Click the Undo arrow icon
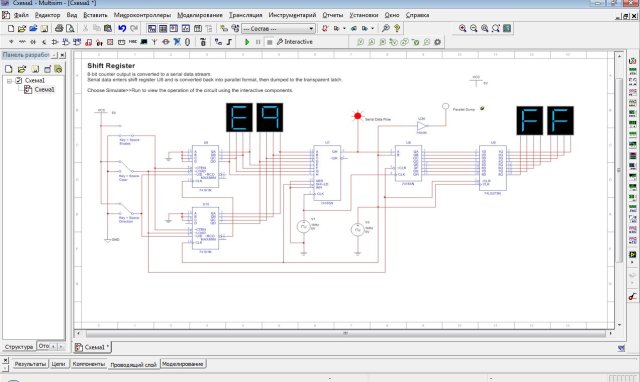This screenshot has height=382, width=640. [x=122, y=28]
